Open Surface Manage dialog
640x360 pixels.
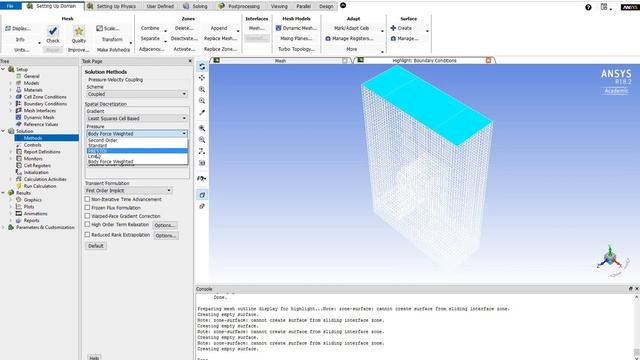click(404, 38)
